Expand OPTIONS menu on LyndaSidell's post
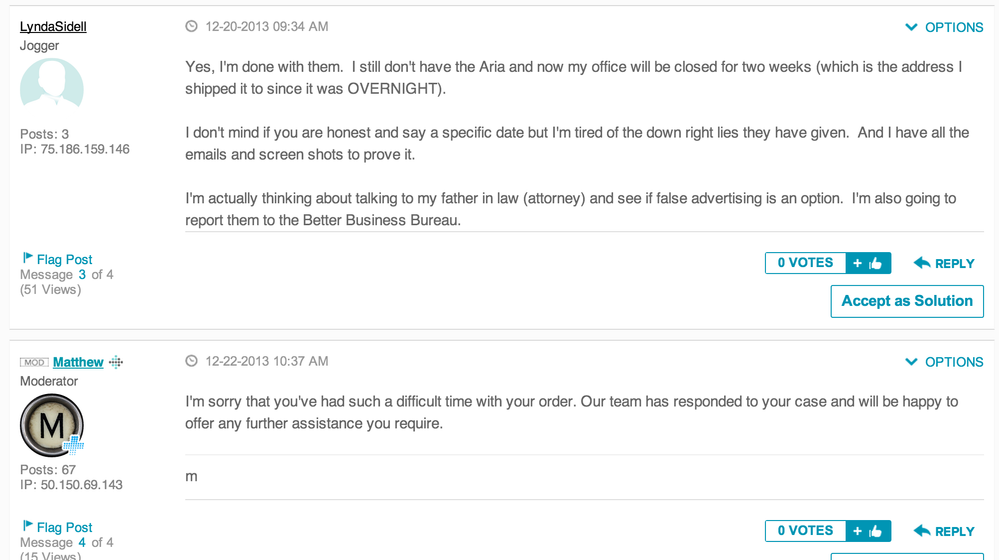999x560 pixels. [x=944, y=27]
